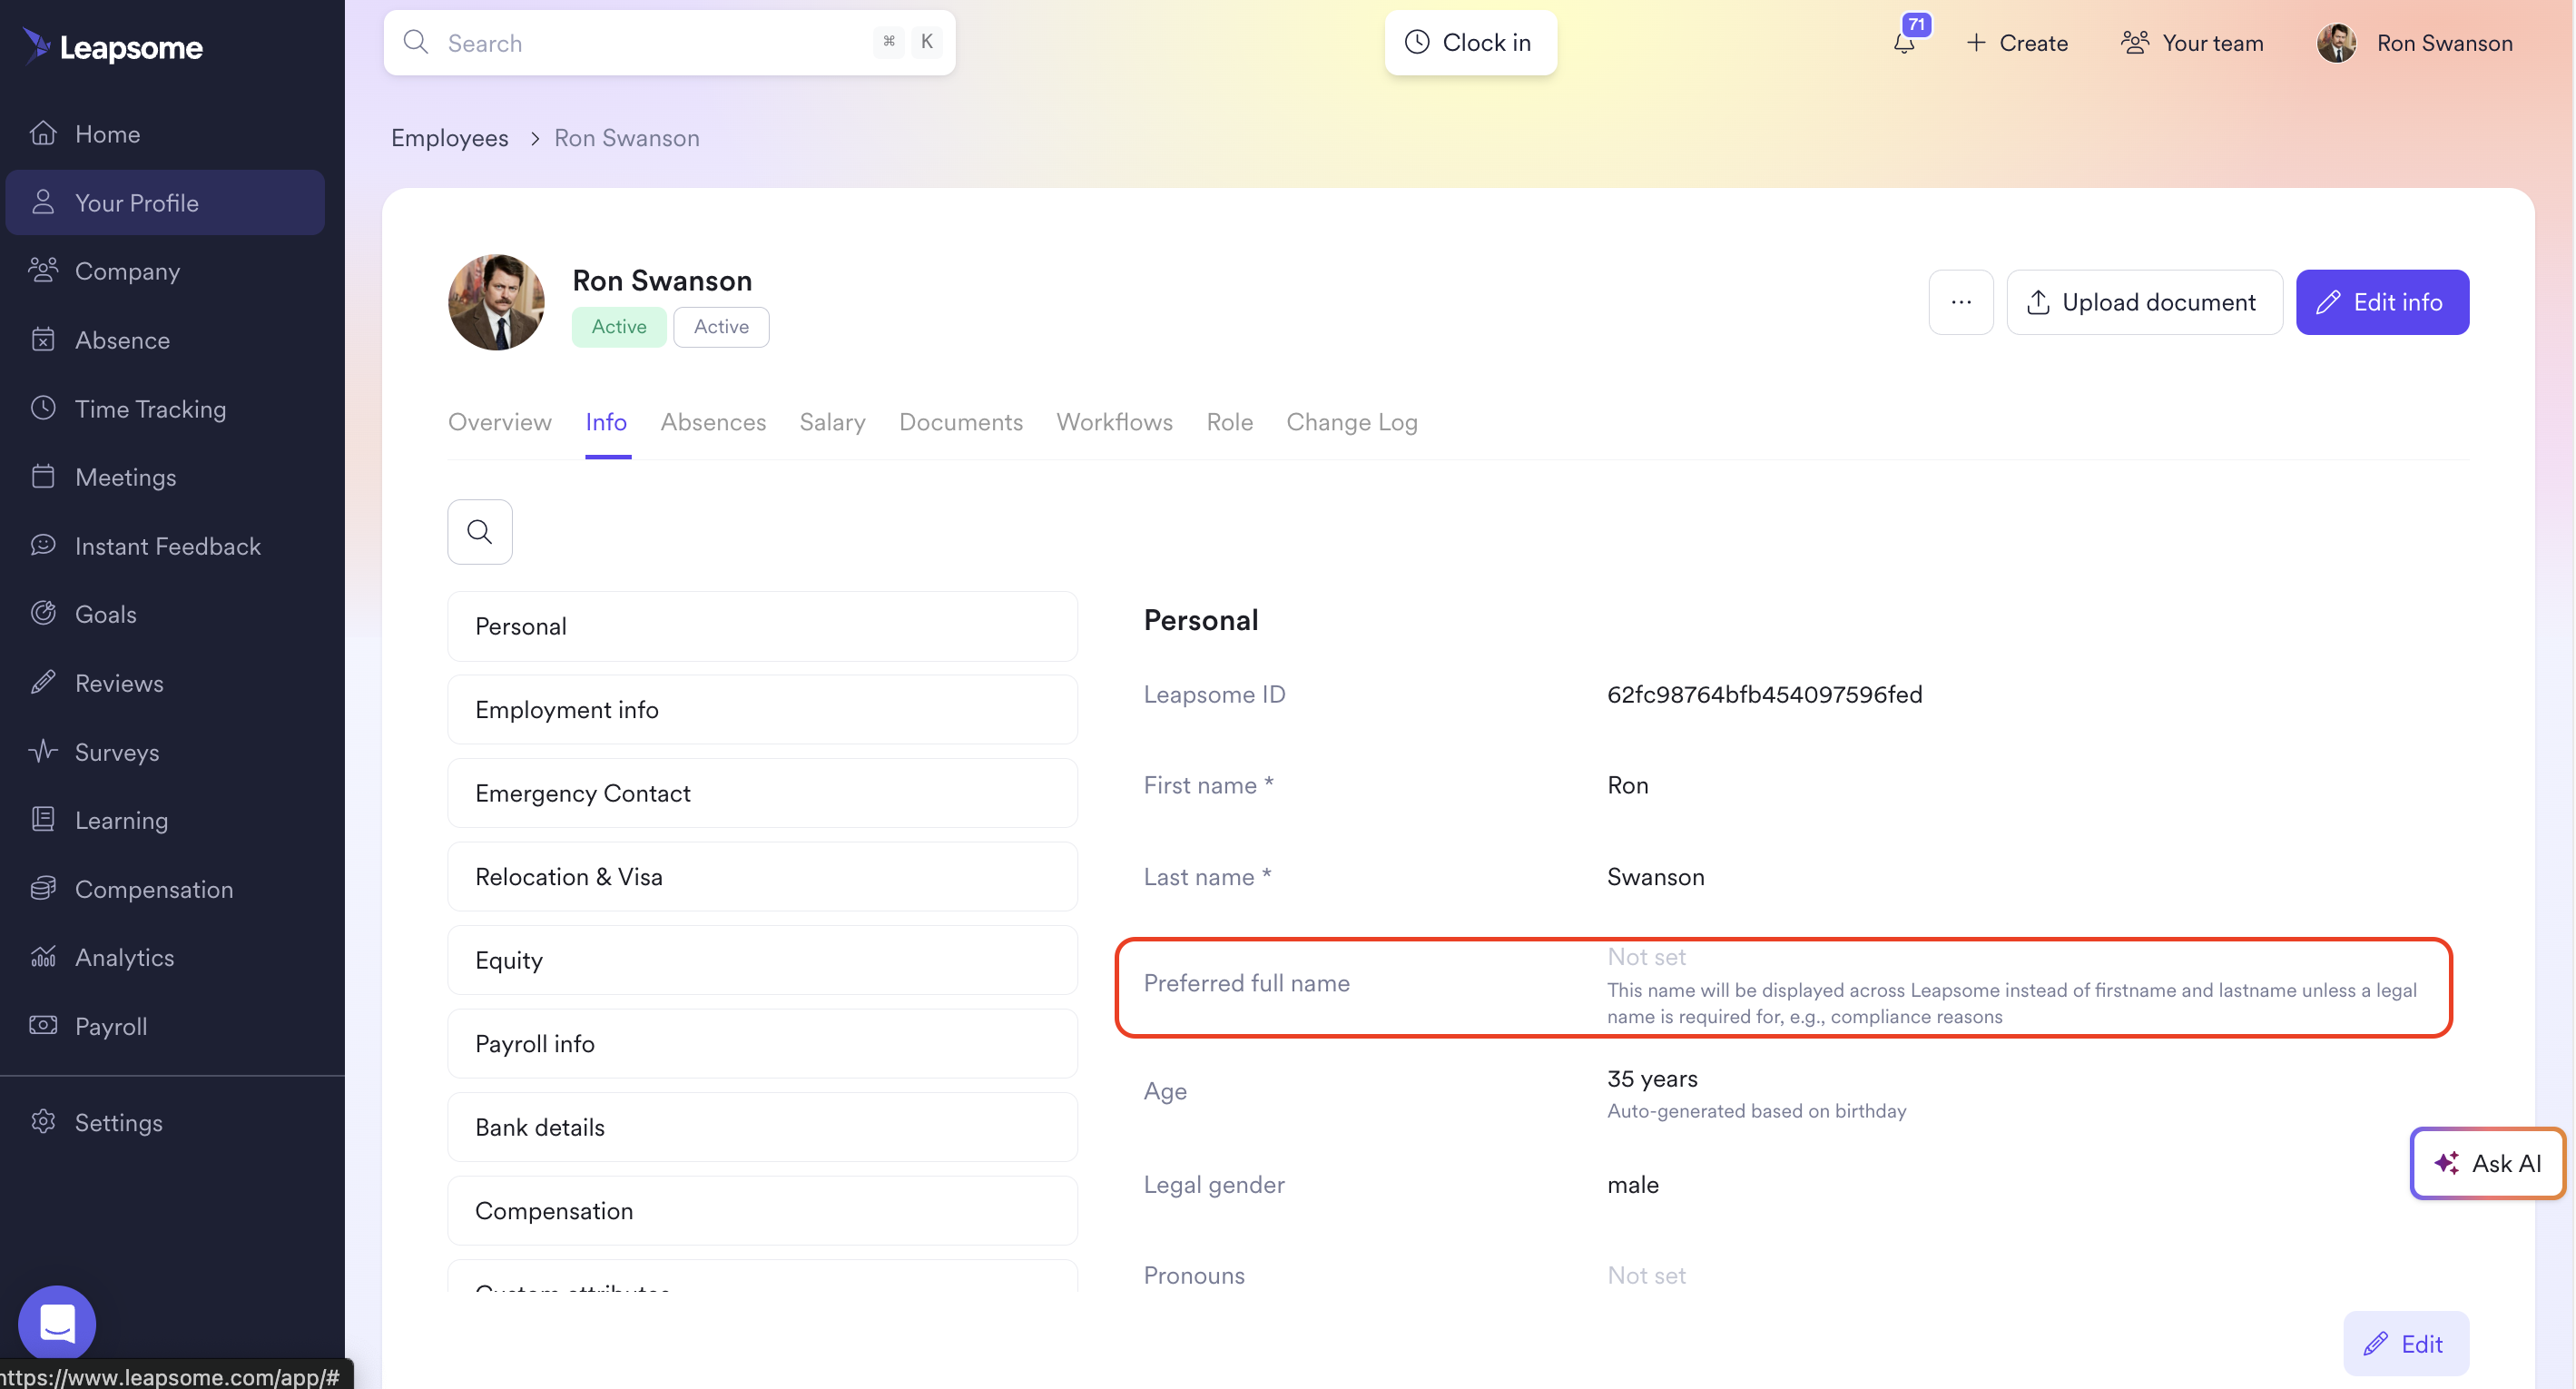Click the First name value Ron

tap(1628, 785)
